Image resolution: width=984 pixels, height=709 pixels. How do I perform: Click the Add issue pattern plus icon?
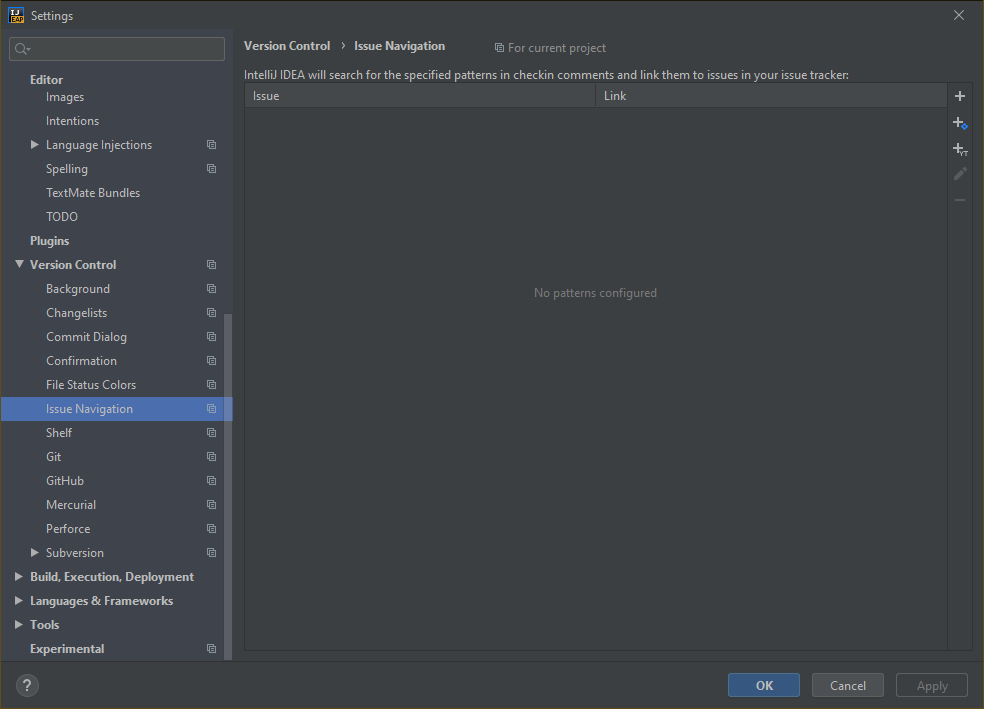tap(960, 96)
